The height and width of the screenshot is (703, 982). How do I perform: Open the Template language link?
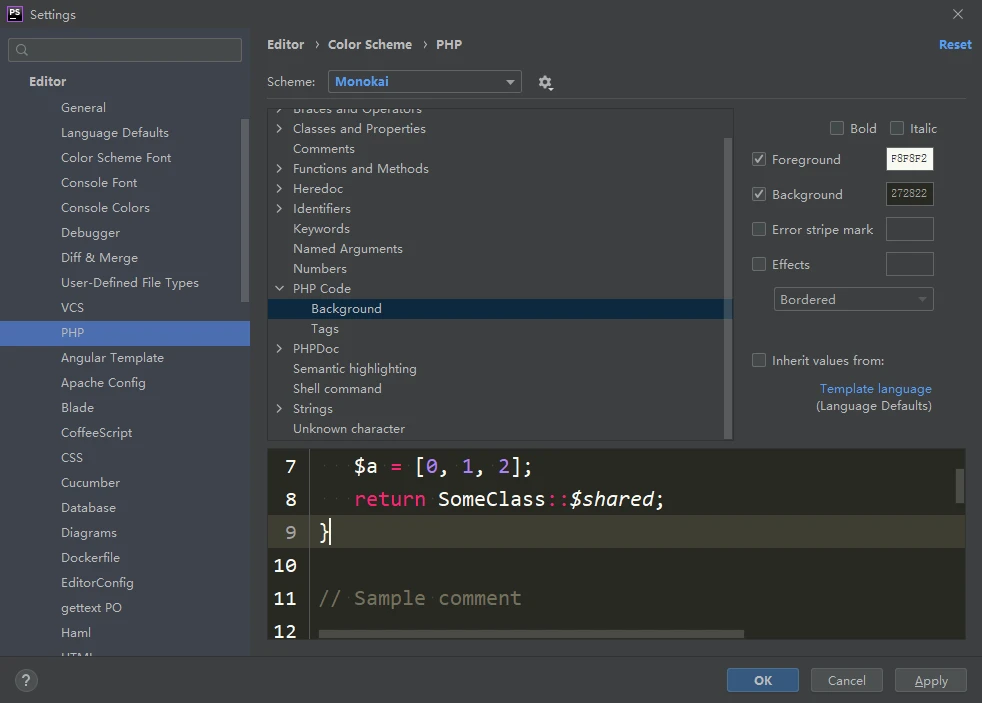click(875, 388)
